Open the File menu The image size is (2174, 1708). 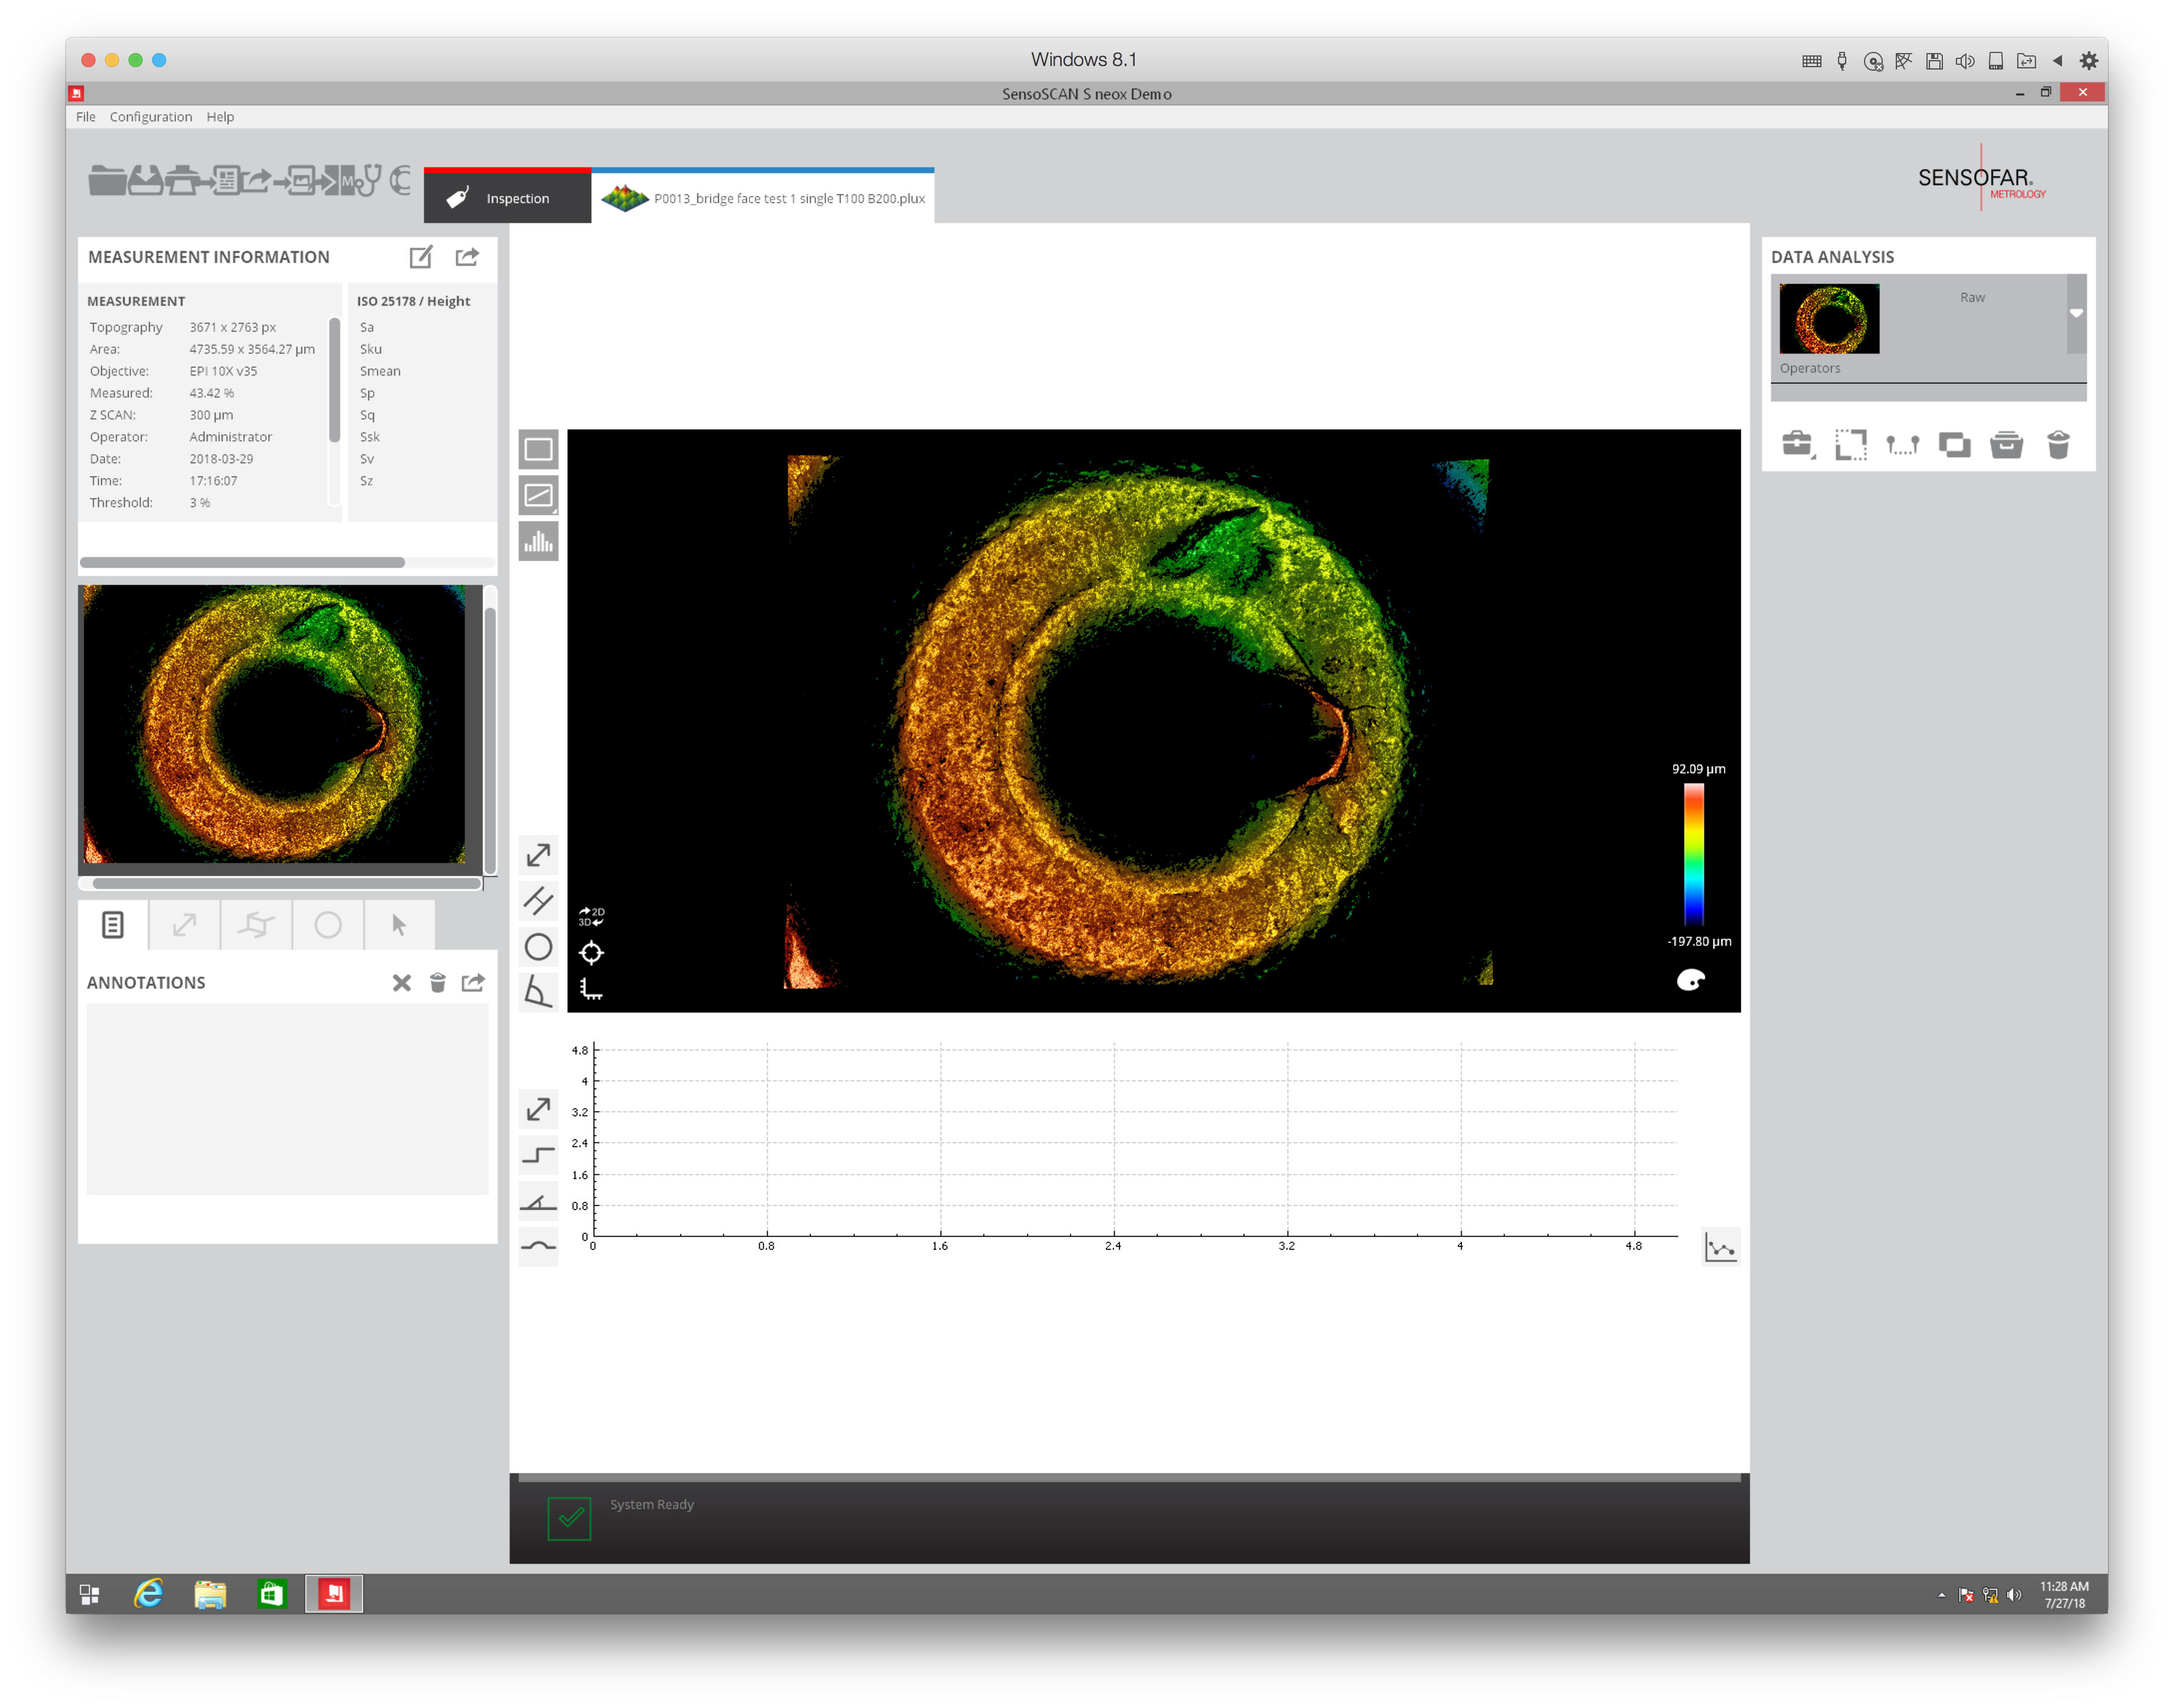point(86,117)
